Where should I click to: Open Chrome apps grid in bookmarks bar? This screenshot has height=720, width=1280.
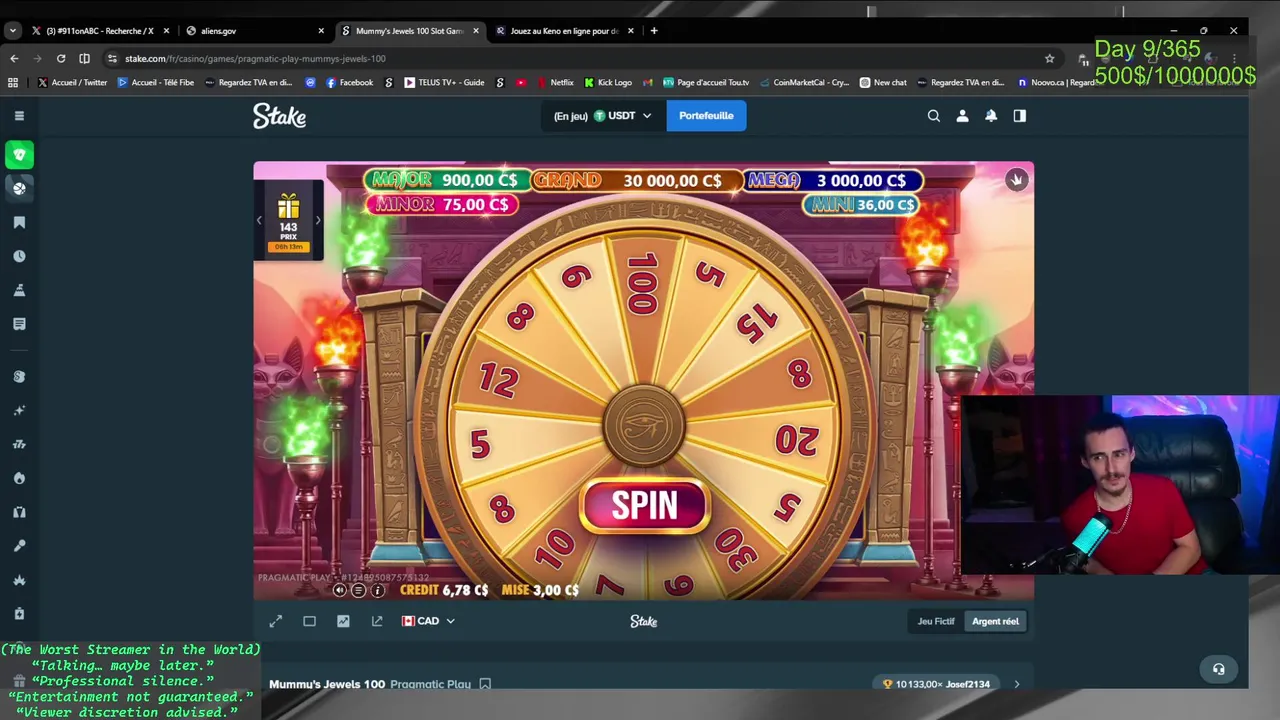coord(12,82)
